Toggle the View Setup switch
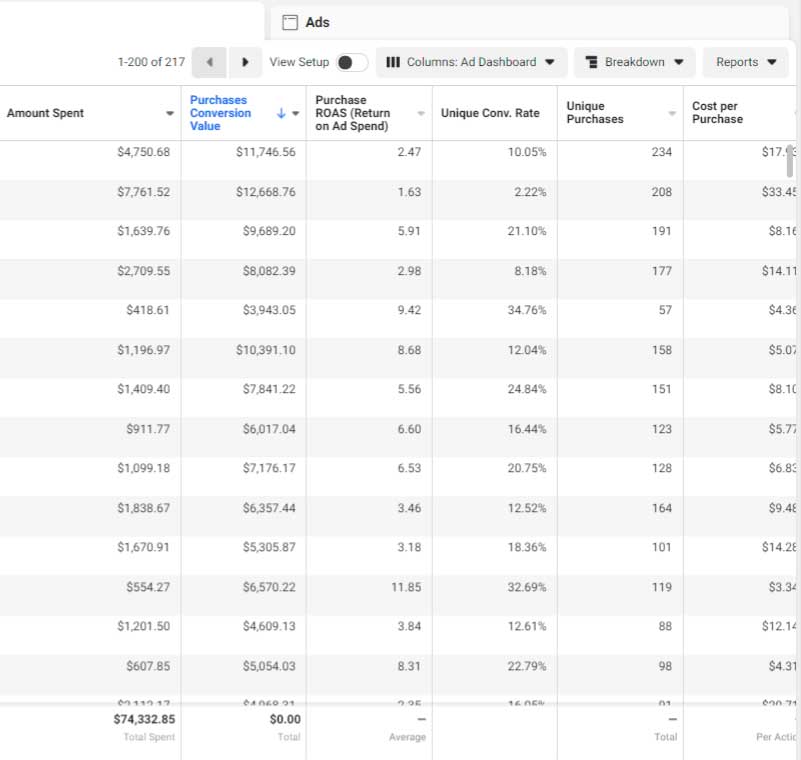 [352, 62]
